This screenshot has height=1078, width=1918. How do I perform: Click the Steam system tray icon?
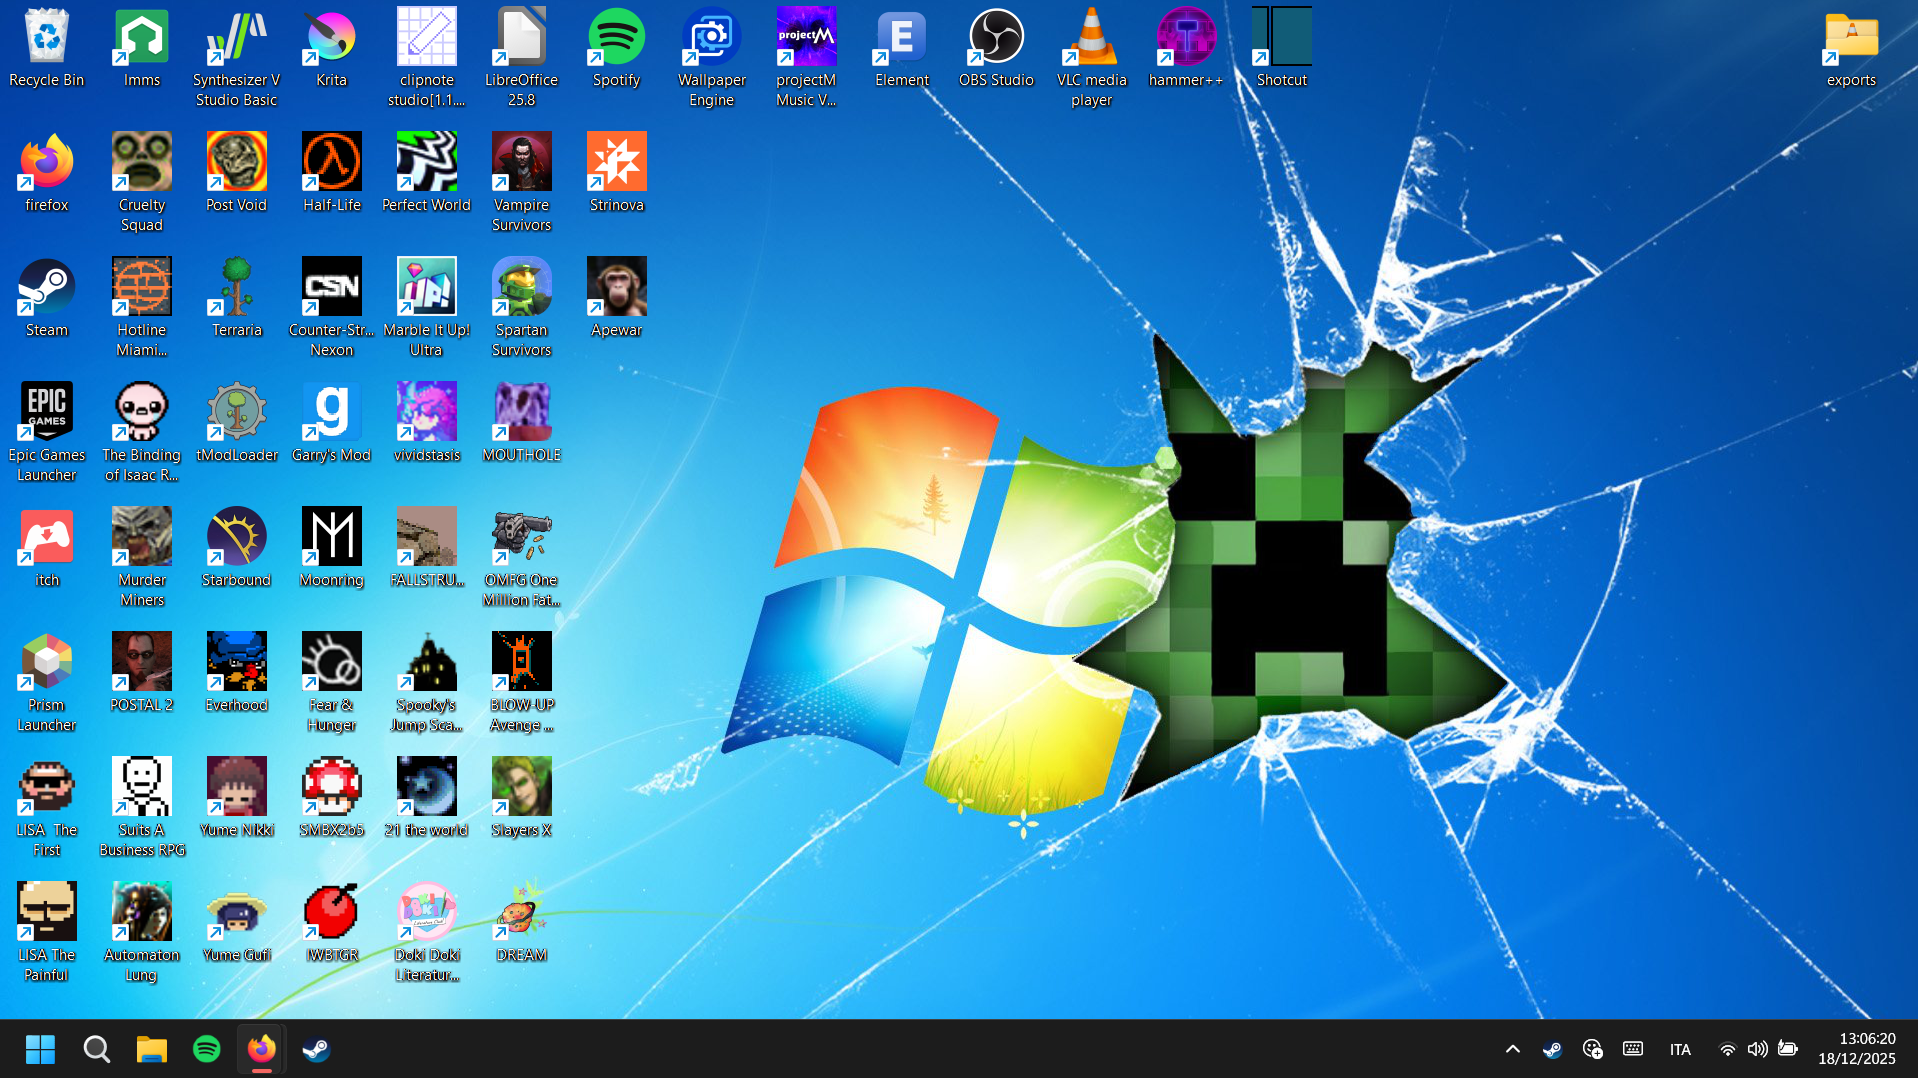coord(1552,1049)
